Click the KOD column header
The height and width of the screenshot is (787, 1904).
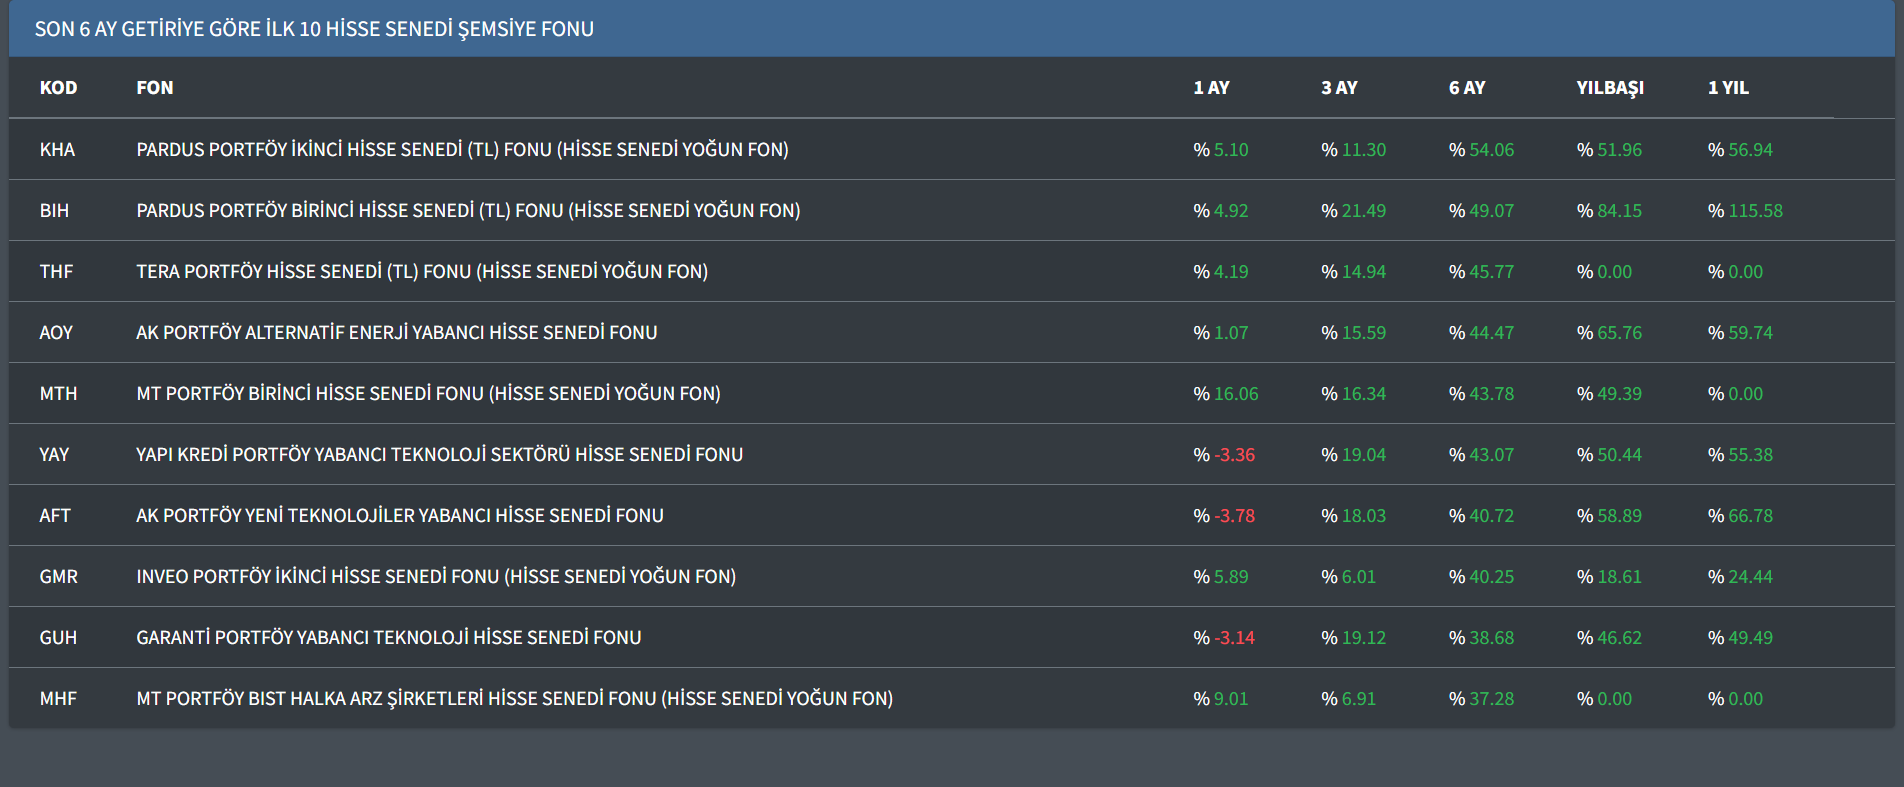click(x=58, y=88)
